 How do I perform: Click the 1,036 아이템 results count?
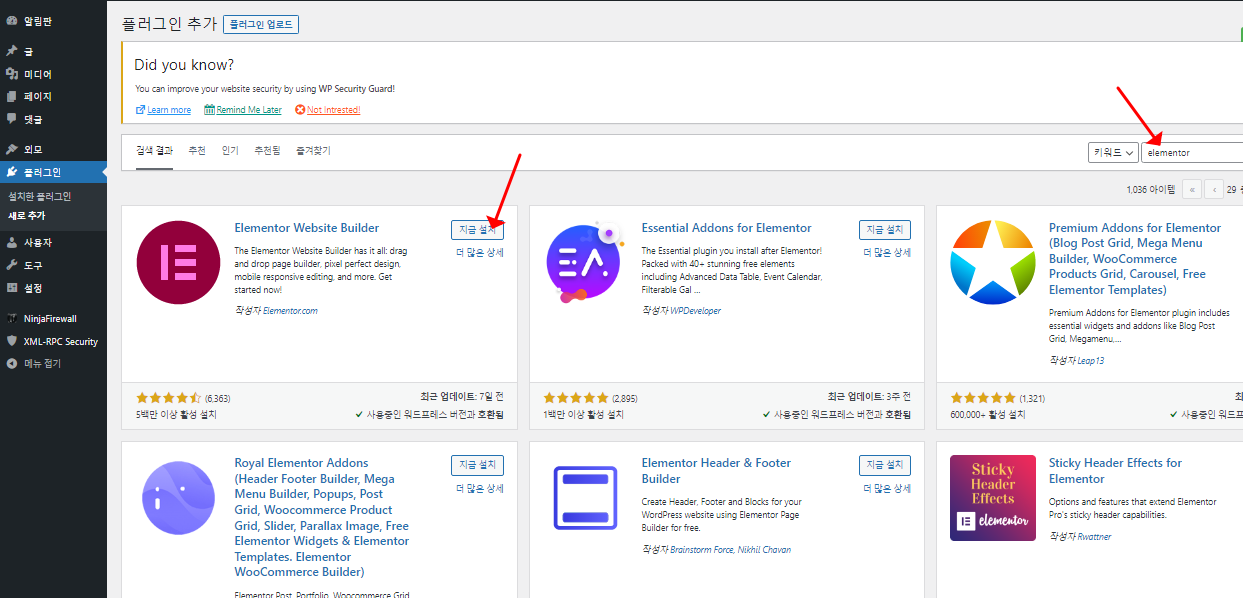1150,189
